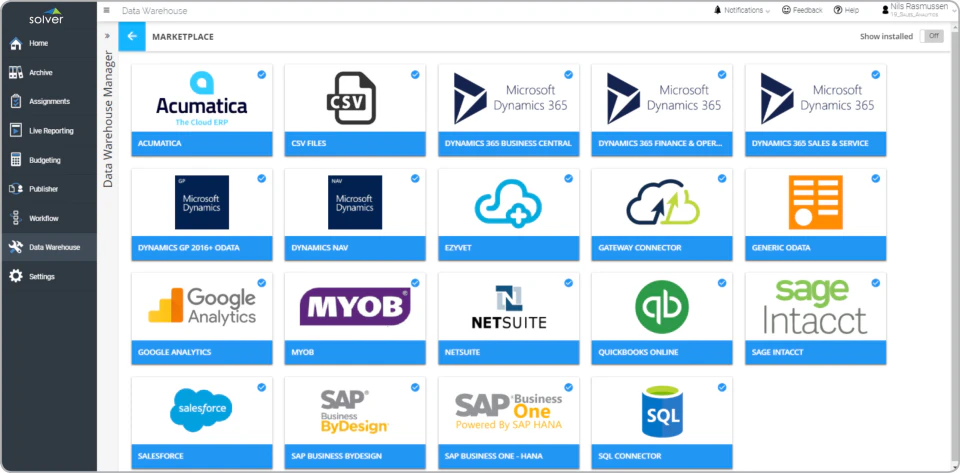Click the hamburger menu icon

coord(107,10)
